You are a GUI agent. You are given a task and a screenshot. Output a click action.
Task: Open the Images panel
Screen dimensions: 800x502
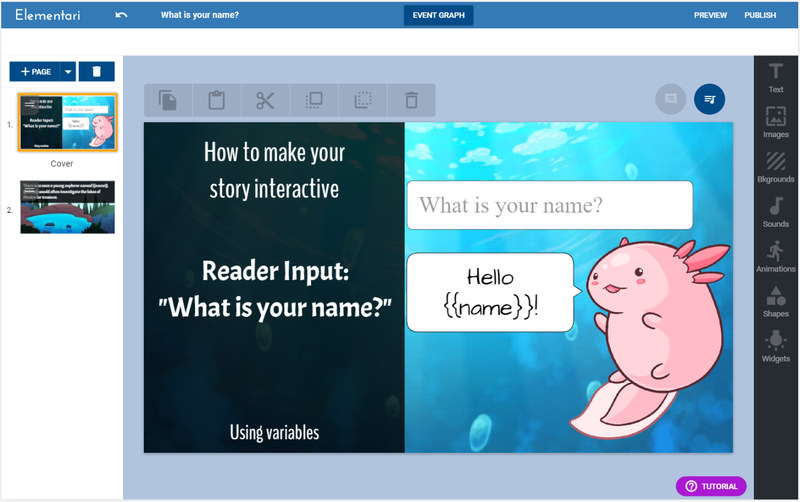click(x=776, y=122)
